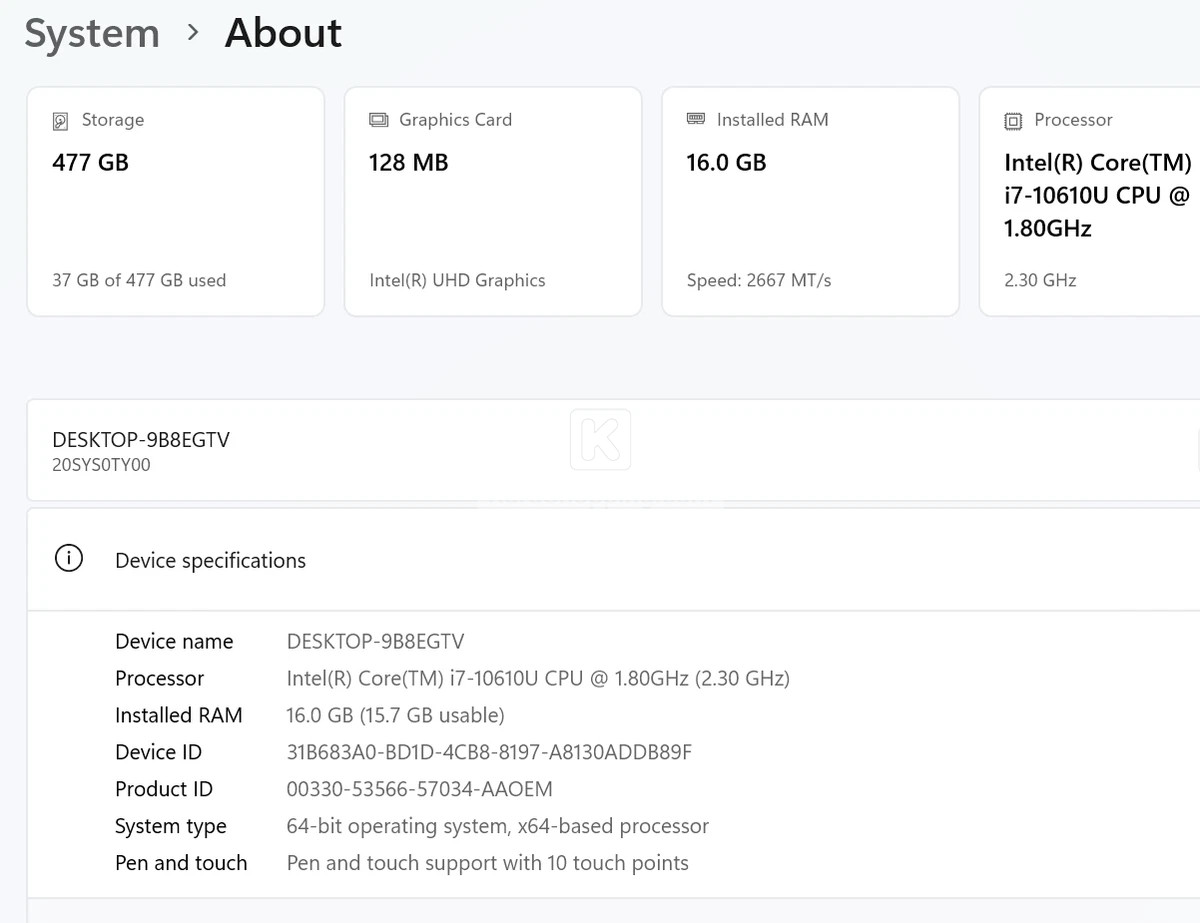Click the Storage disk icon
The image size is (1200, 923).
coord(61,121)
